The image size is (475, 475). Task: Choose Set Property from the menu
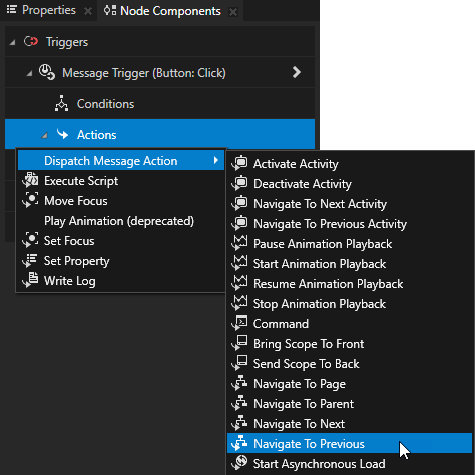[x=121, y=261]
